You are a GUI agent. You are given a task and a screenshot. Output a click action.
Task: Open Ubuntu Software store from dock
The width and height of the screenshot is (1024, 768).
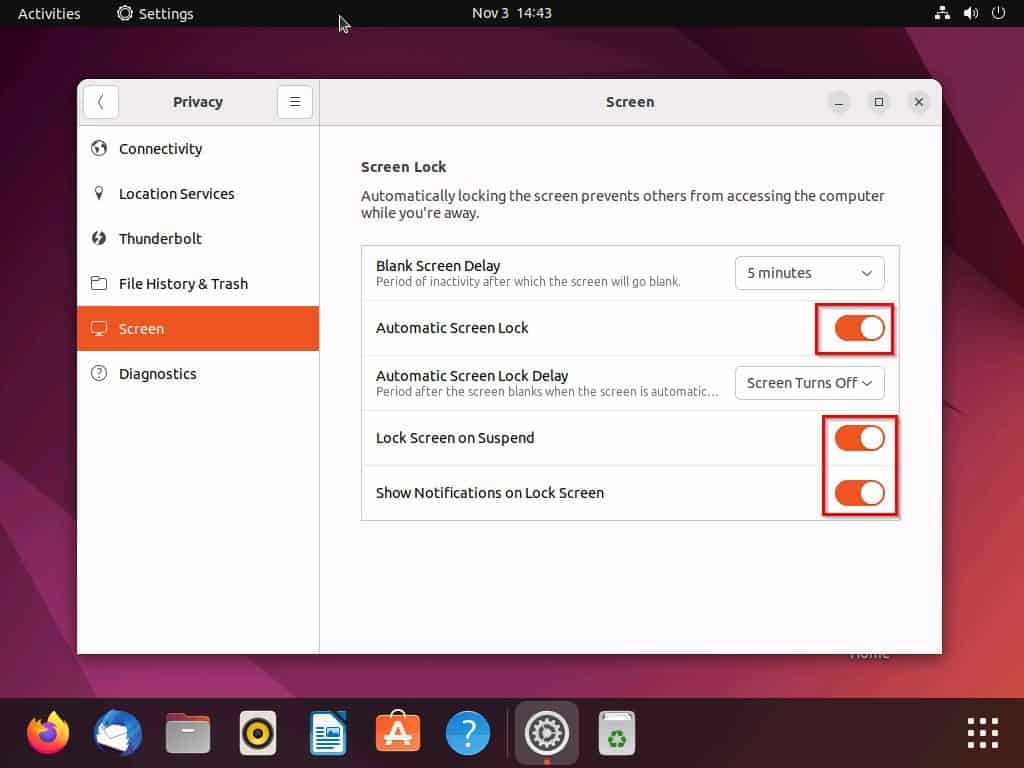point(398,733)
